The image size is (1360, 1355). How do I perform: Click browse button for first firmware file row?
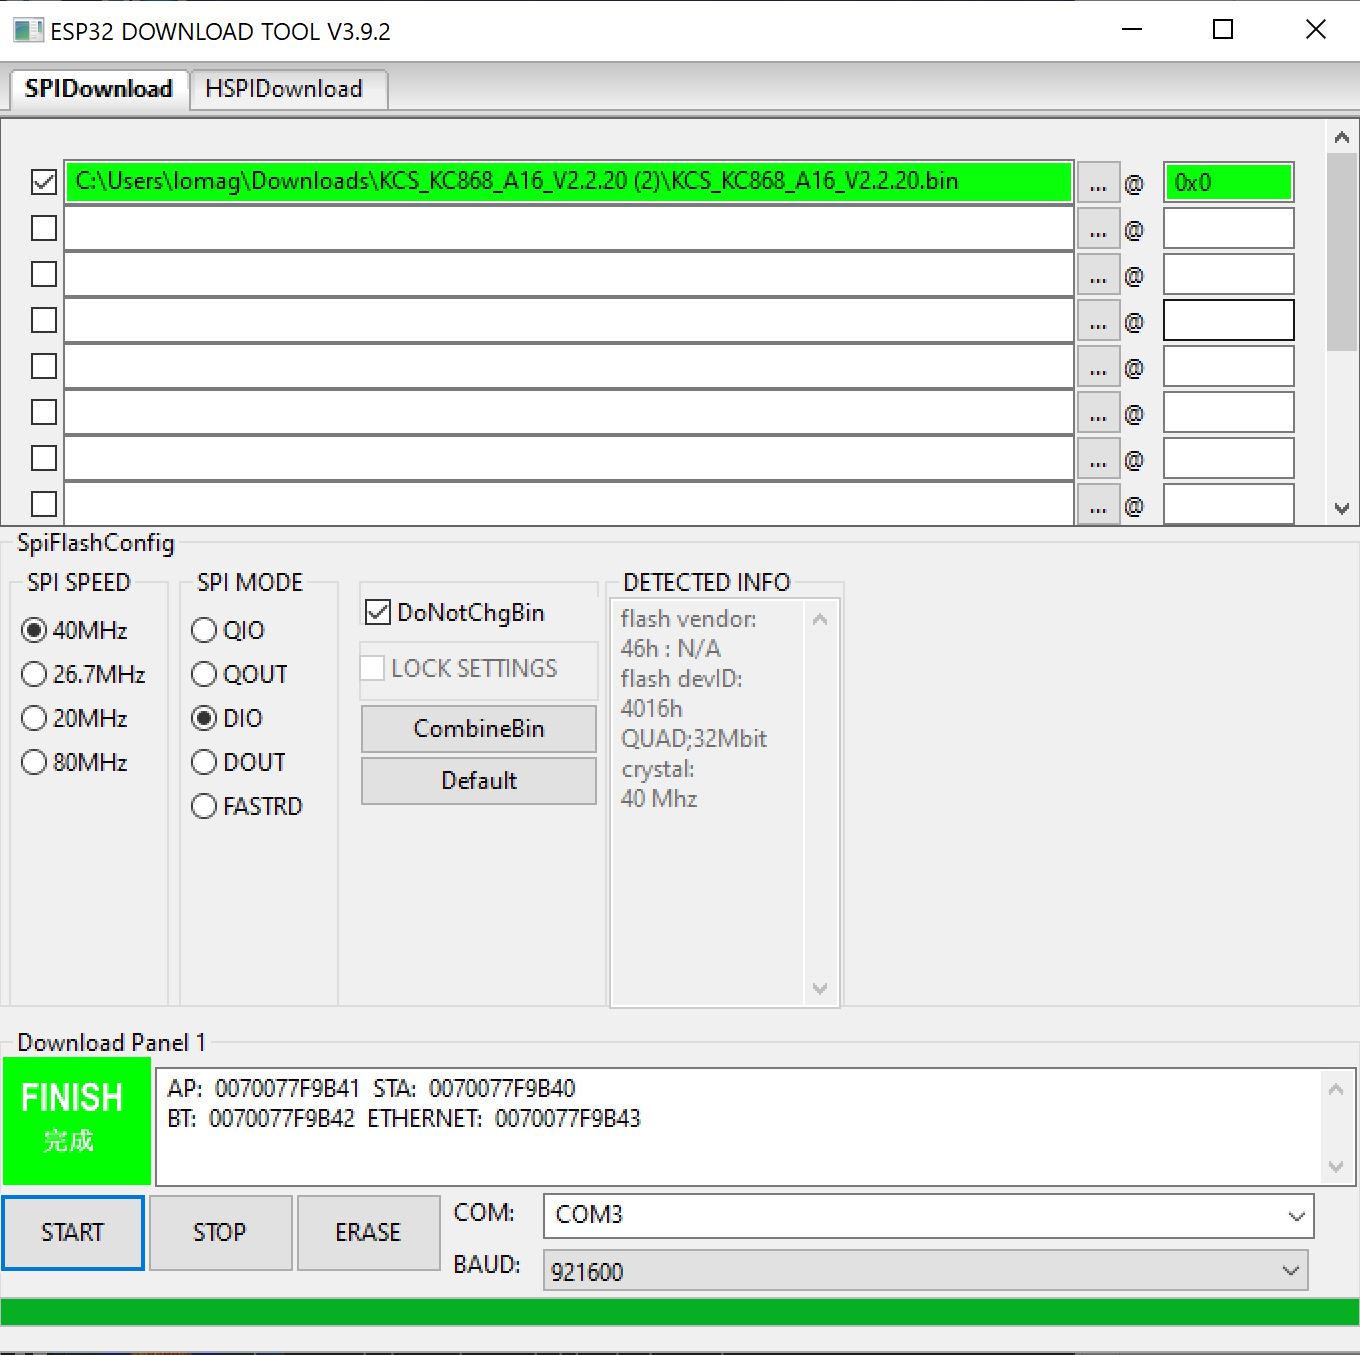[1098, 183]
